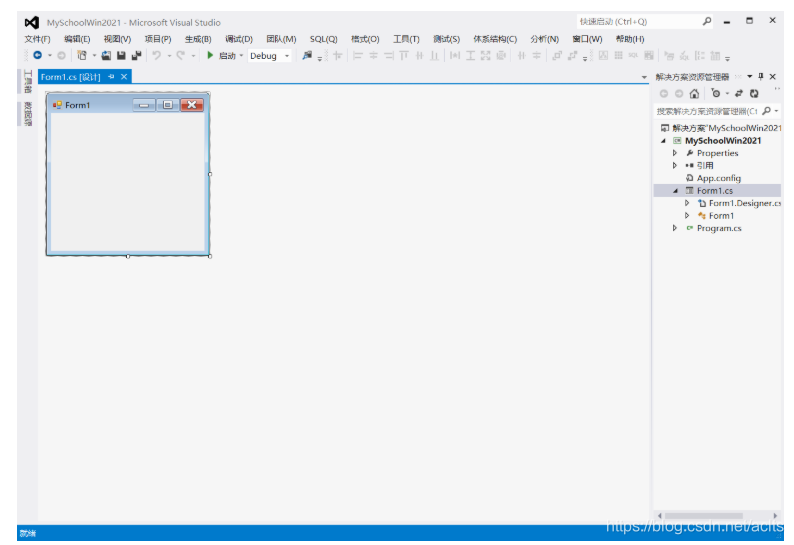Select Program.cs in Solution Explorer
The width and height of the screenshot is (794, 545).
719,228
